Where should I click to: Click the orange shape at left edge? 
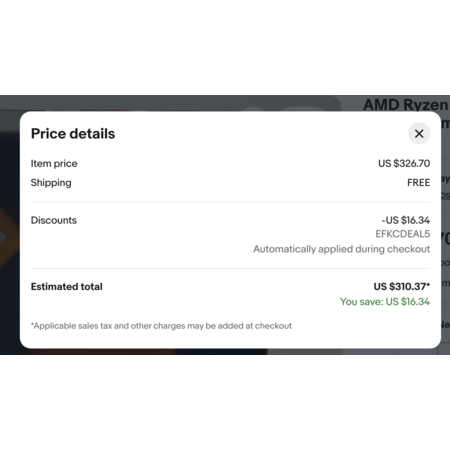(x=9, y=237)
